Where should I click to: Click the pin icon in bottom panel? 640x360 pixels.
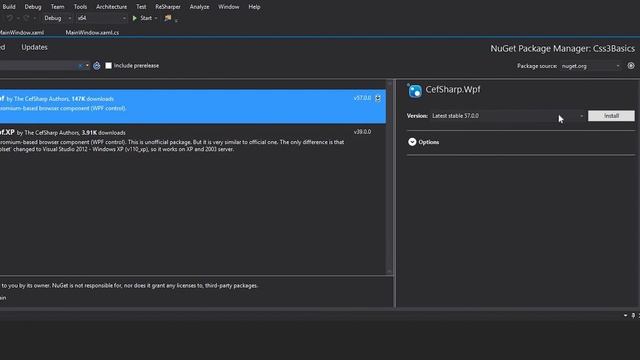[633, 316]
